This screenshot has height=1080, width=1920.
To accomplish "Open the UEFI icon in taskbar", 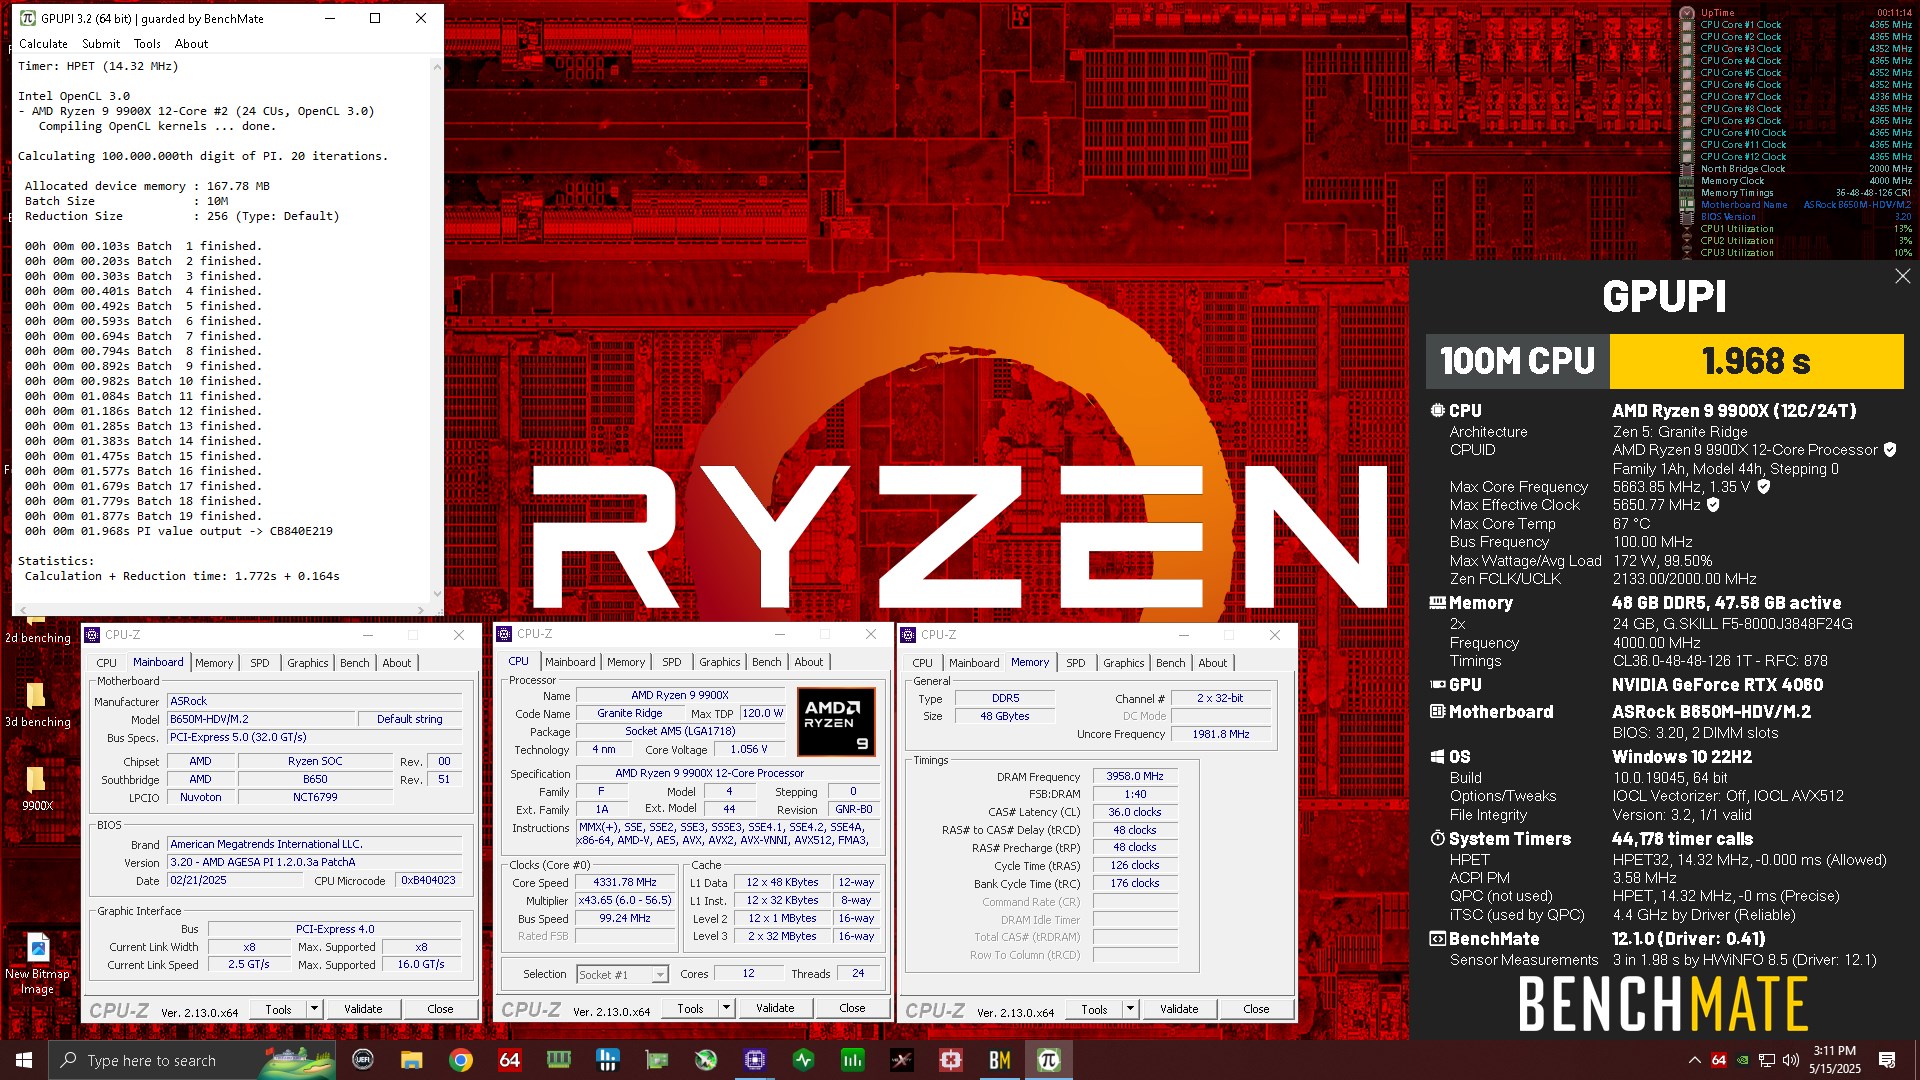I will pyautogui.click(x=363, y=1060).
